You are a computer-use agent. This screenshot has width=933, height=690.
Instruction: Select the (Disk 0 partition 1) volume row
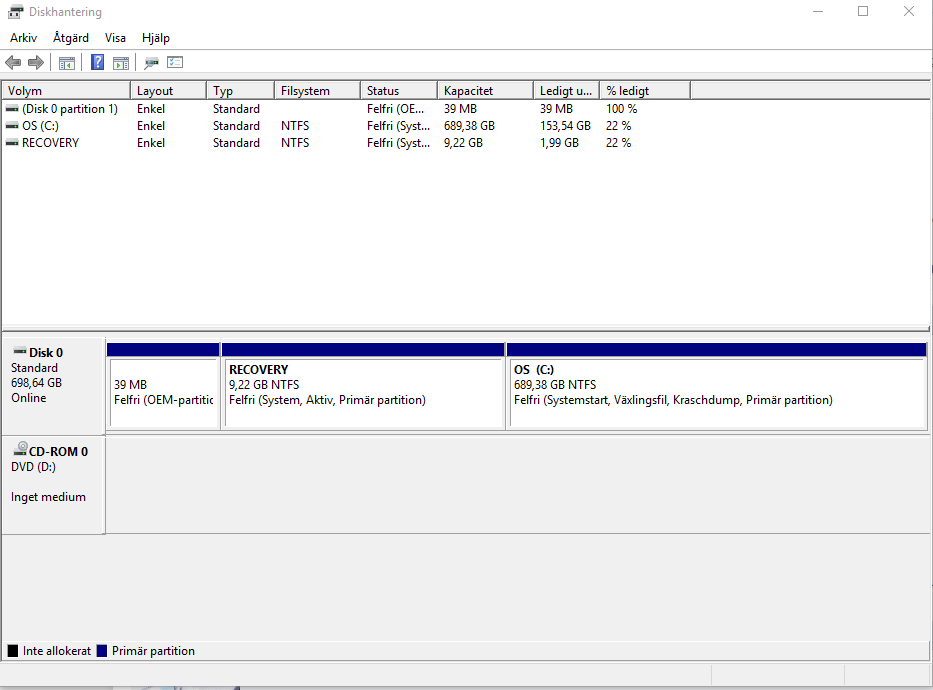click(346, 109)
